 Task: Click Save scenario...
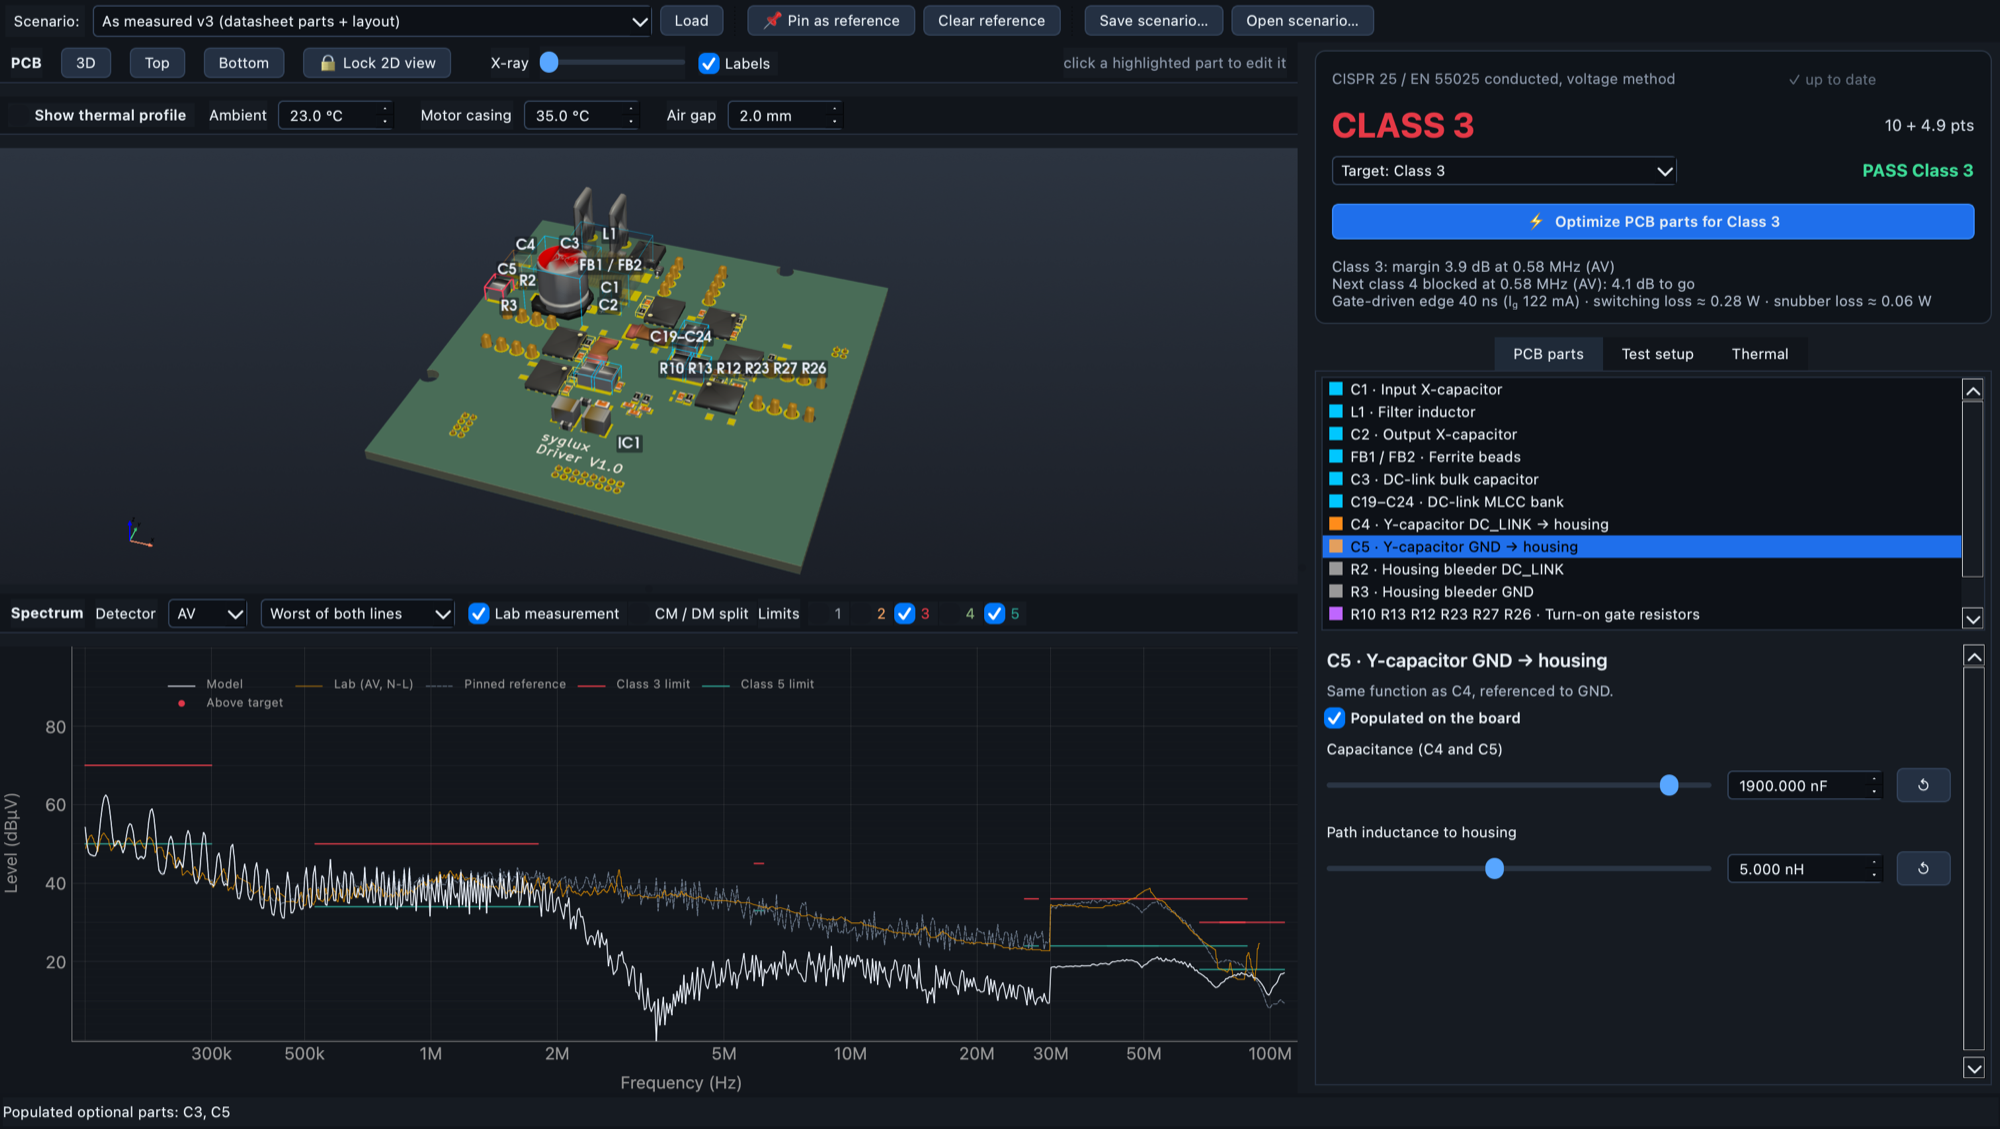coord(1153,20)
